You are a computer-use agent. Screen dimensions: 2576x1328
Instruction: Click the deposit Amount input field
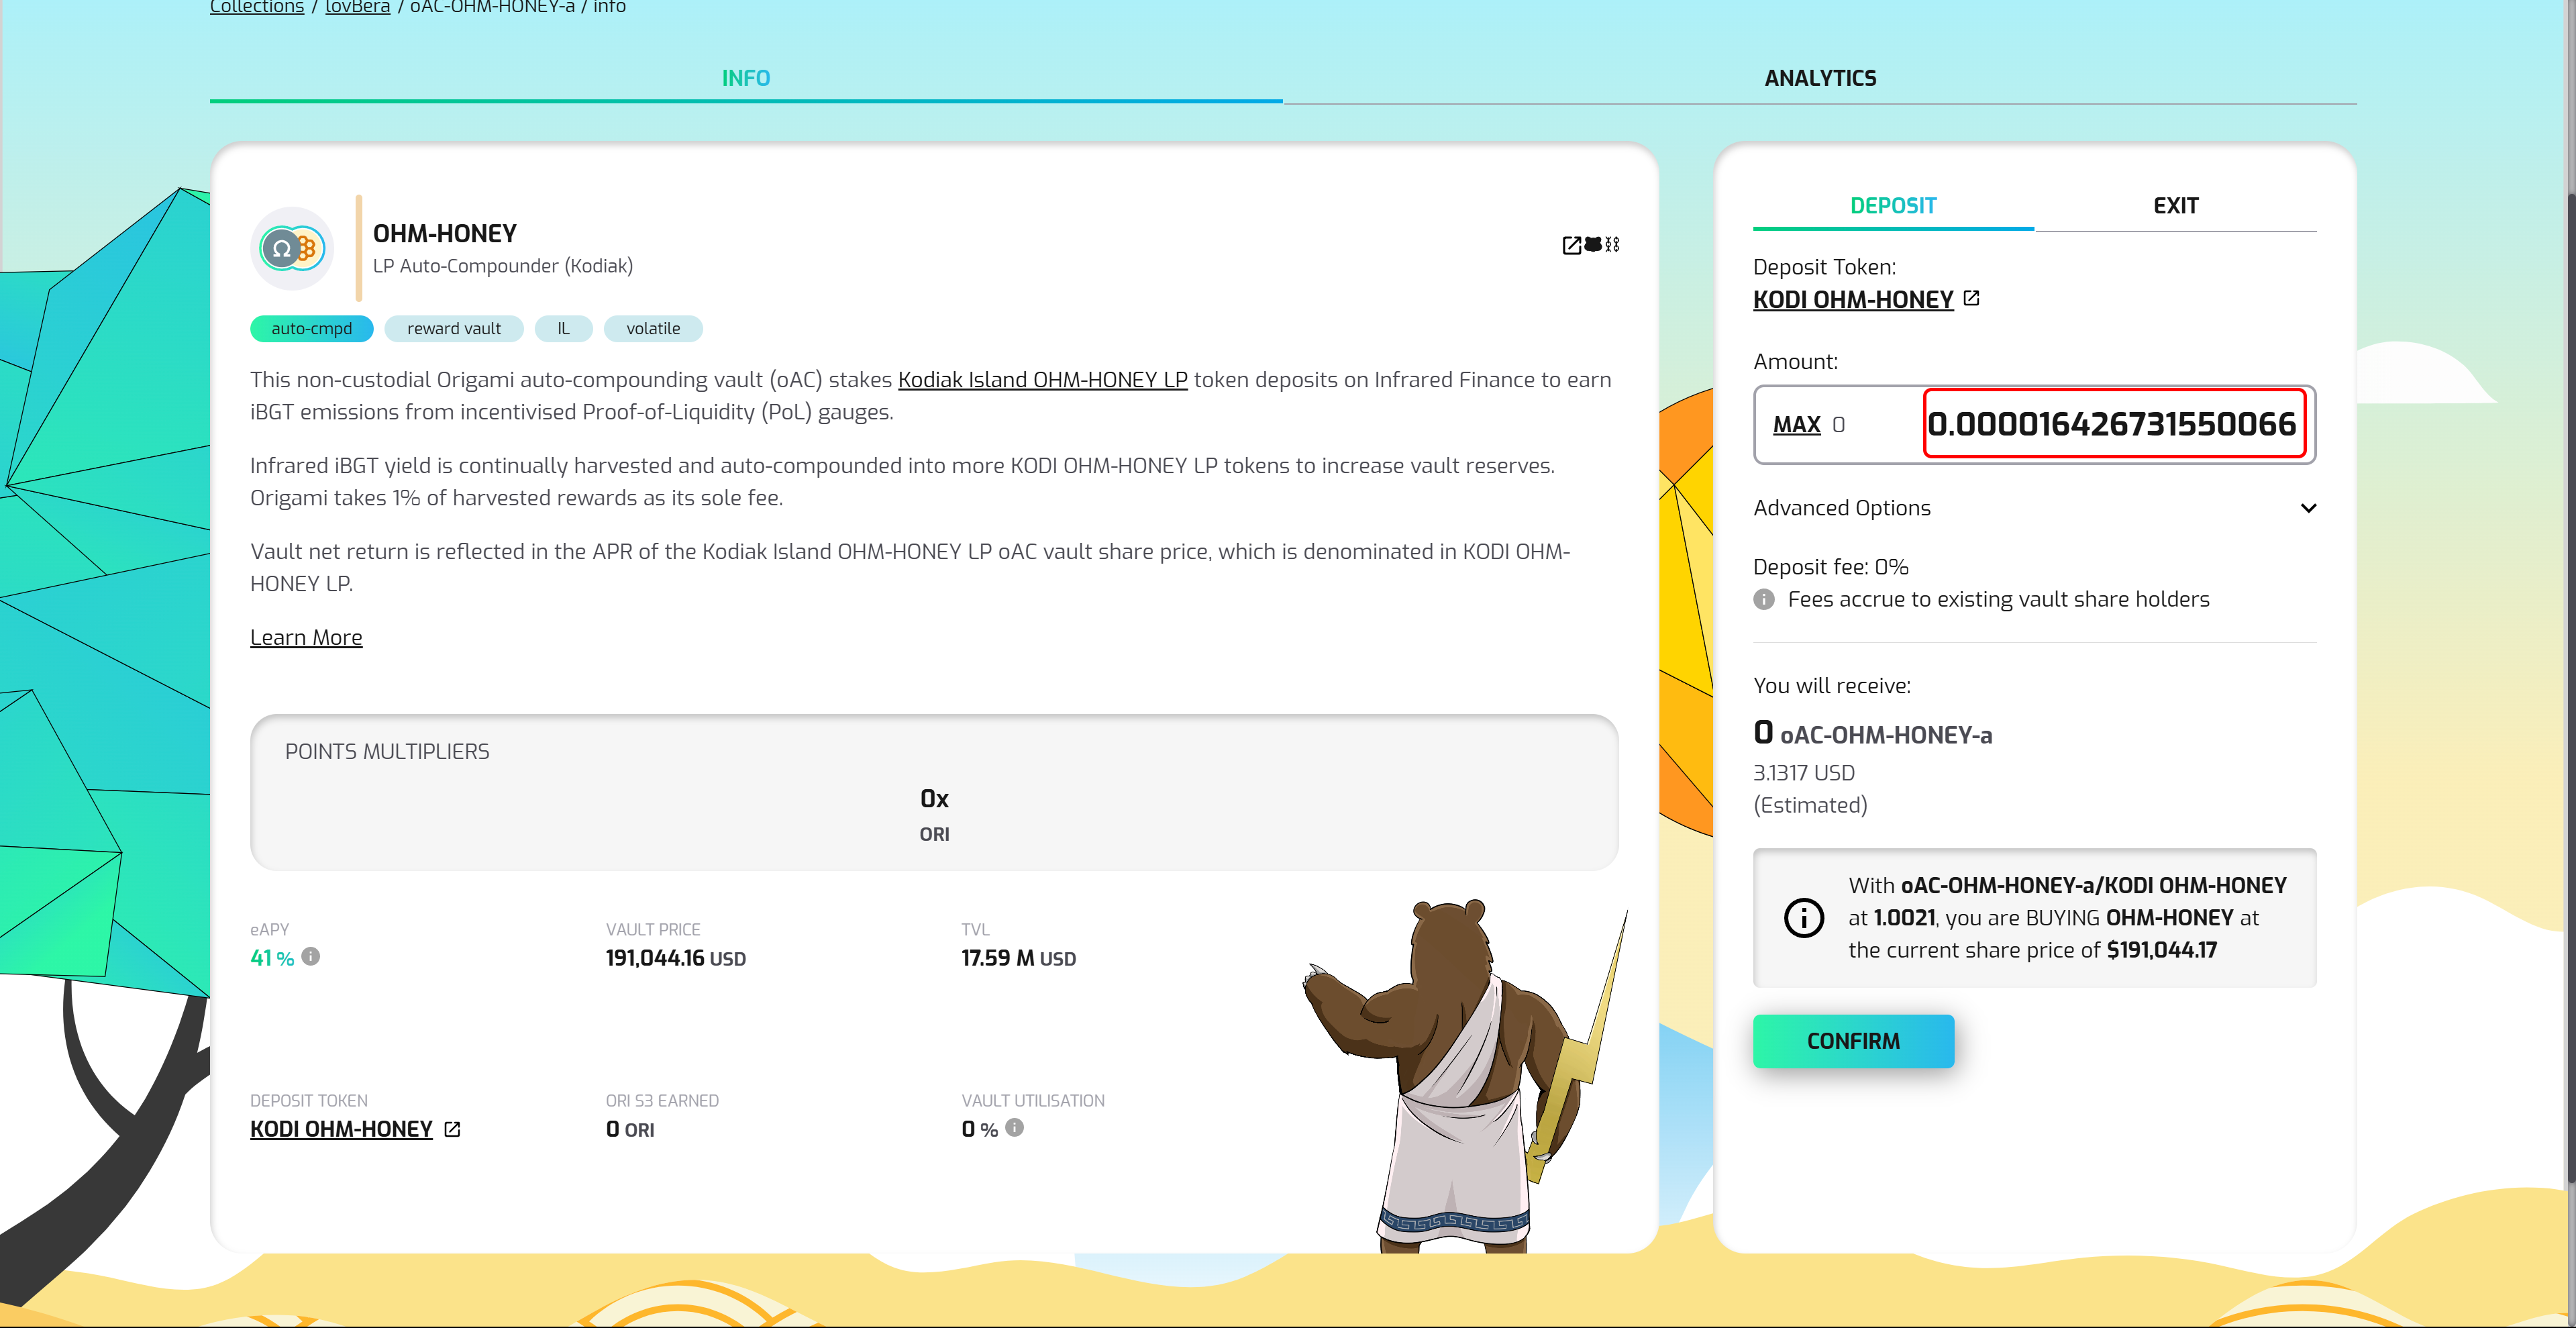click(x=2112, y=424)
